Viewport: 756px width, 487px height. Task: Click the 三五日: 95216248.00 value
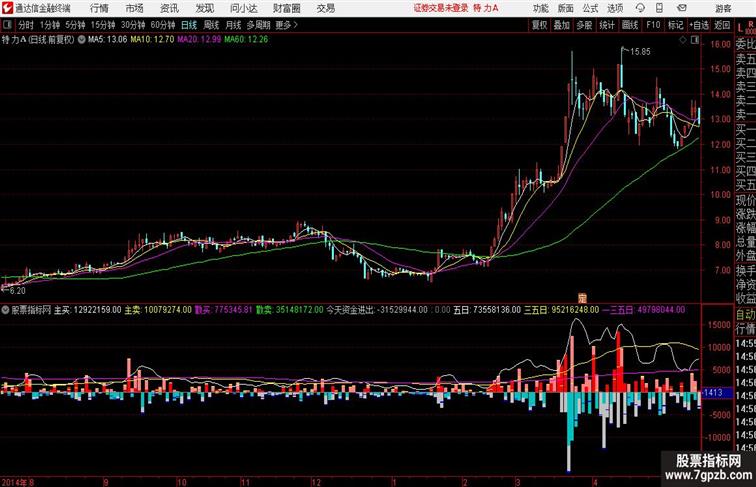562,310
